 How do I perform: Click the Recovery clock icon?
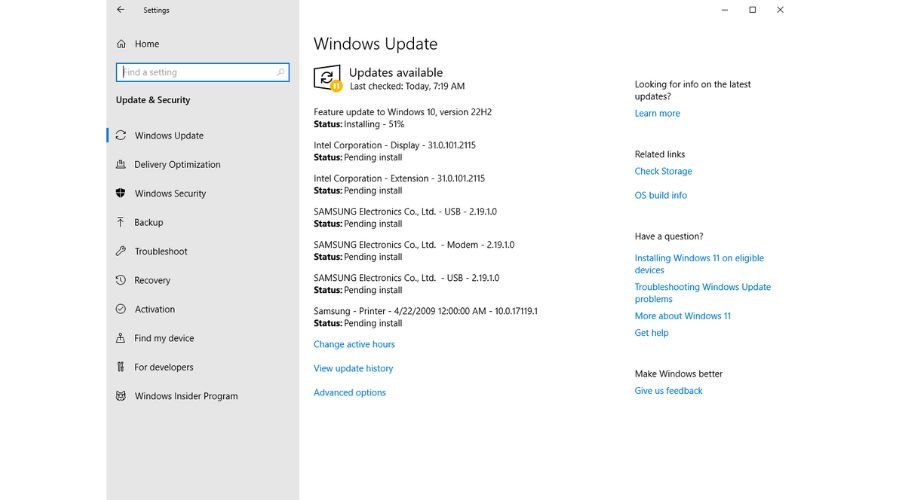coord(121,280)
